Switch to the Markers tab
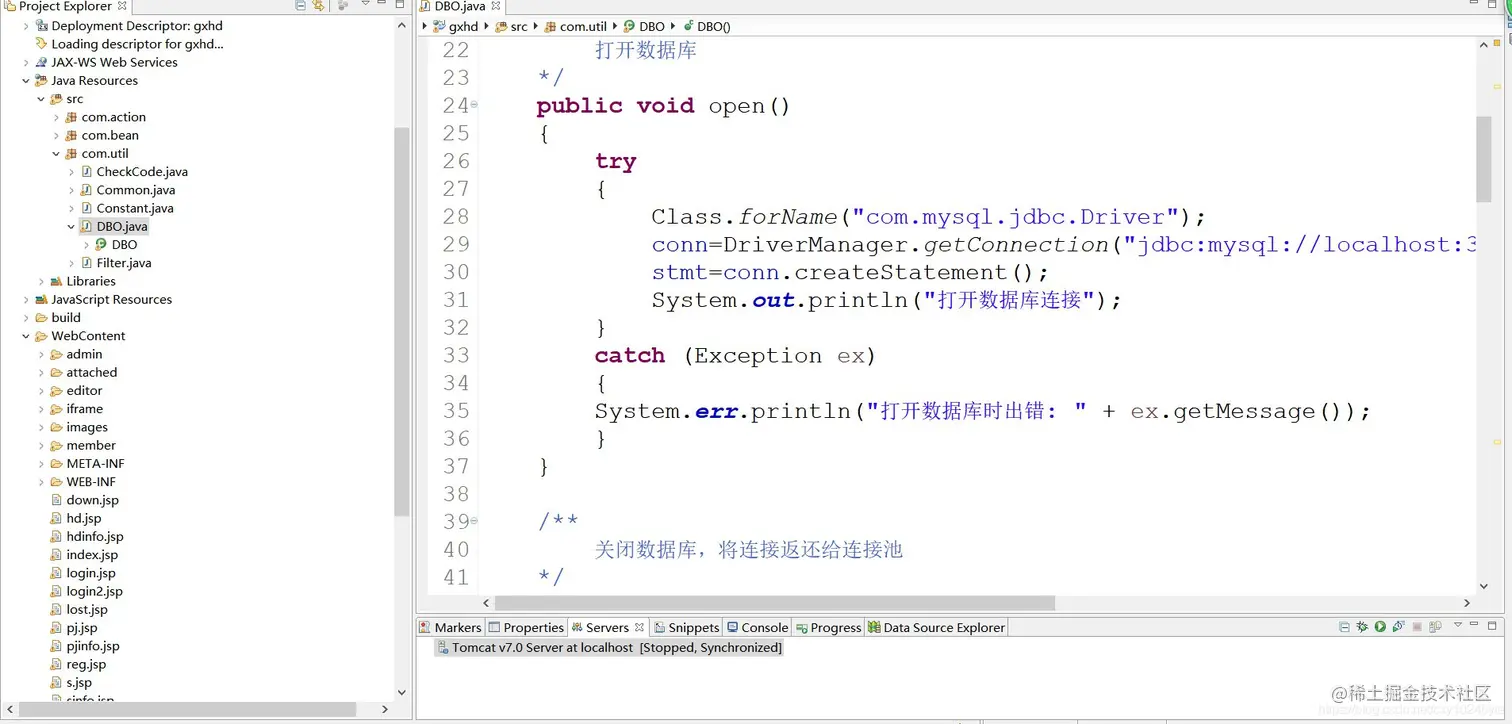 451,628
